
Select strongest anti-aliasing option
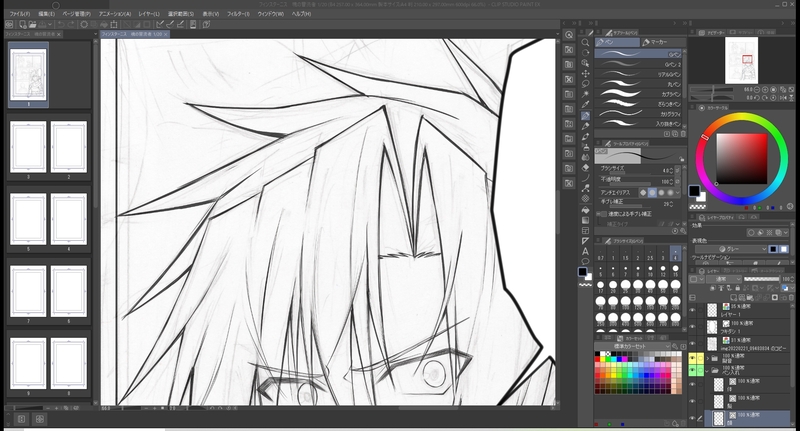pos(670,193)
